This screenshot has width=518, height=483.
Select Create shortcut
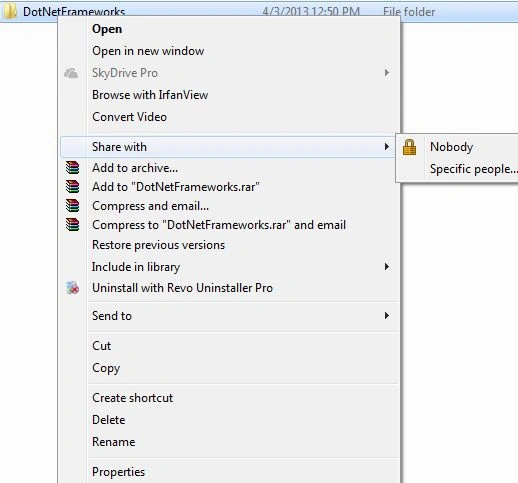(x=132, y=398)
